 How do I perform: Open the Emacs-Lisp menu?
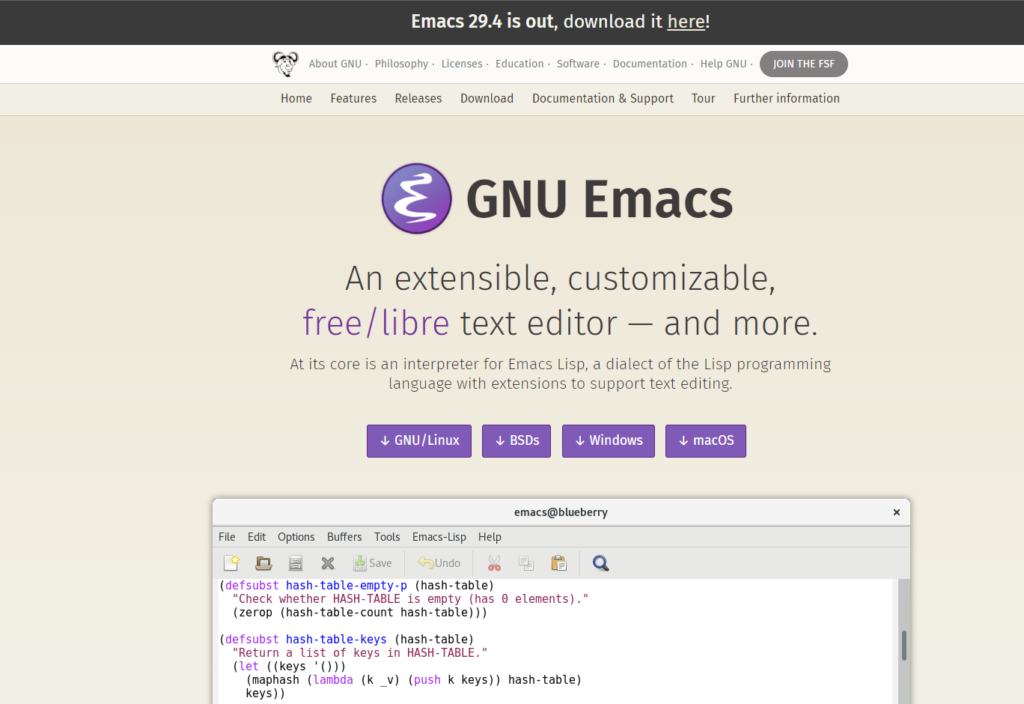439,537
